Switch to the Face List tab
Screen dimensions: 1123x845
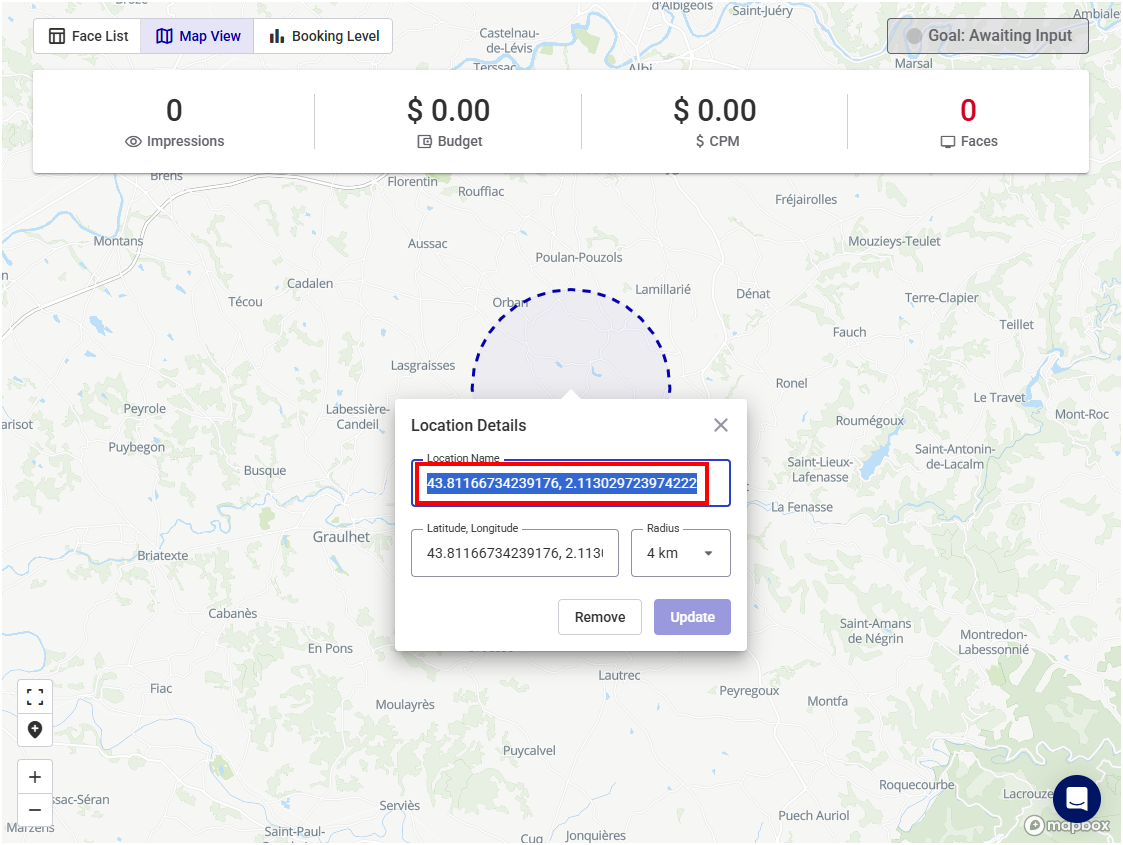click(87, 36)
